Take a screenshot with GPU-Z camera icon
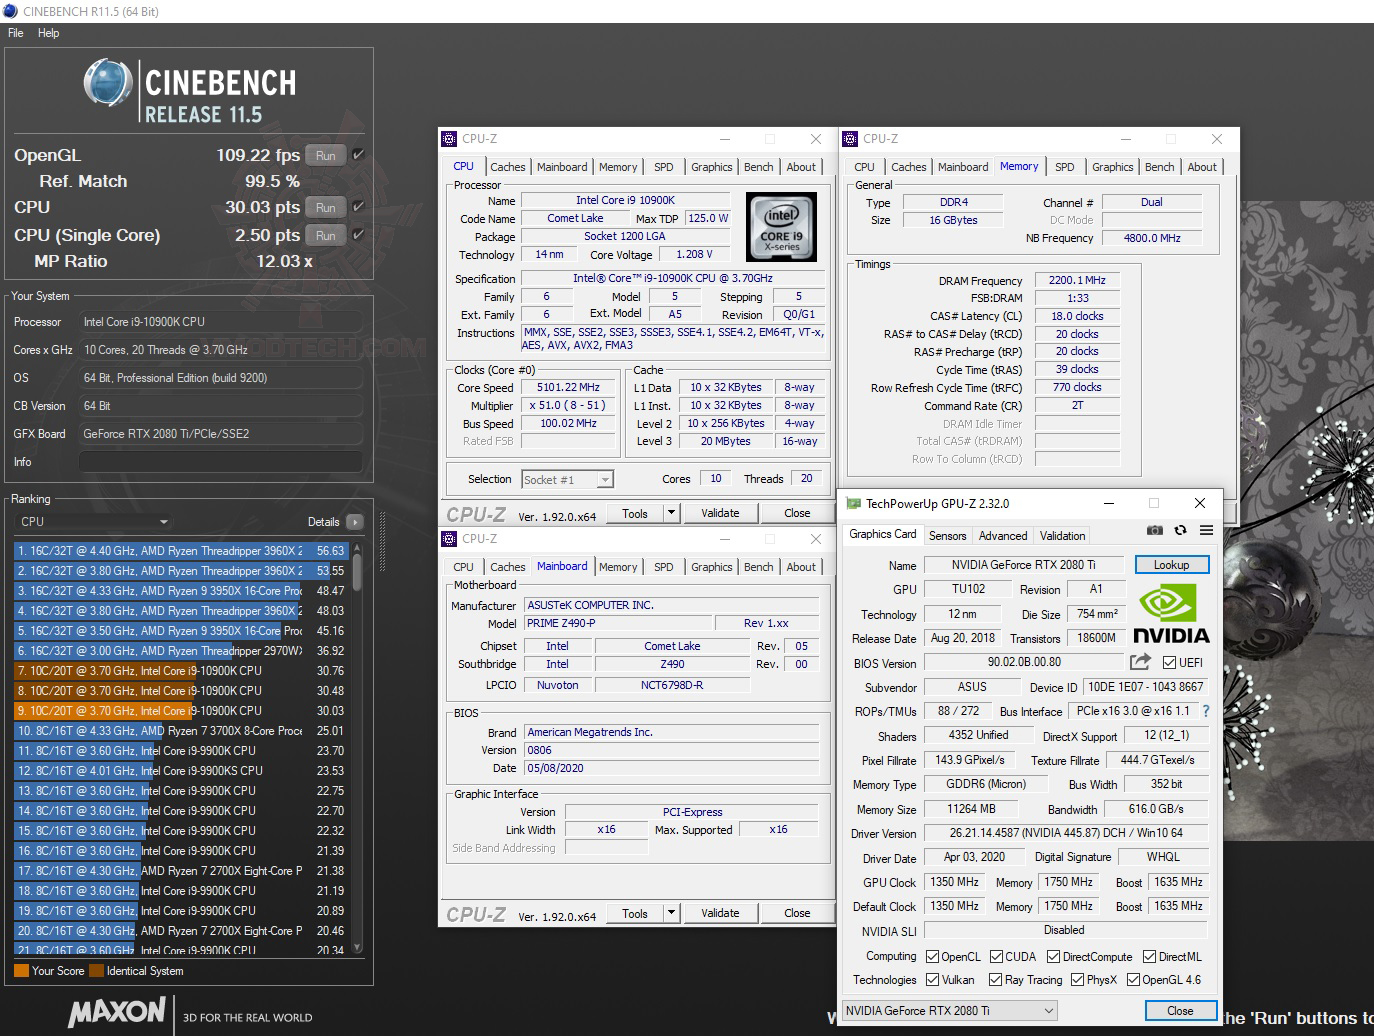Screen dimensions: 1374x1036 [1155, 531]
